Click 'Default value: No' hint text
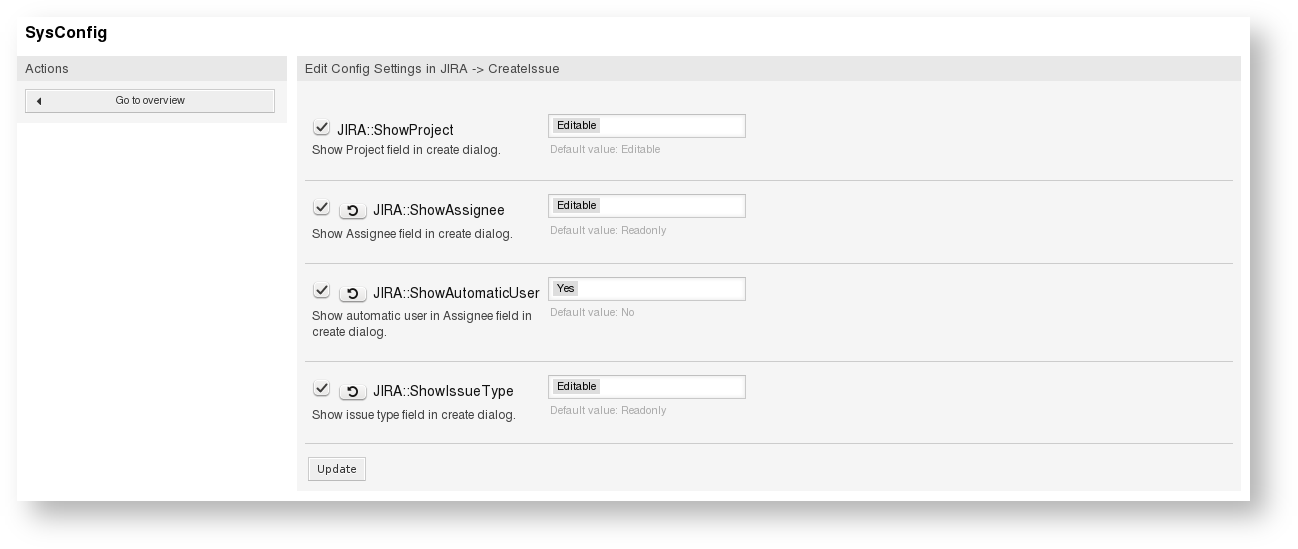1298x549 pixels. (592, 312)
